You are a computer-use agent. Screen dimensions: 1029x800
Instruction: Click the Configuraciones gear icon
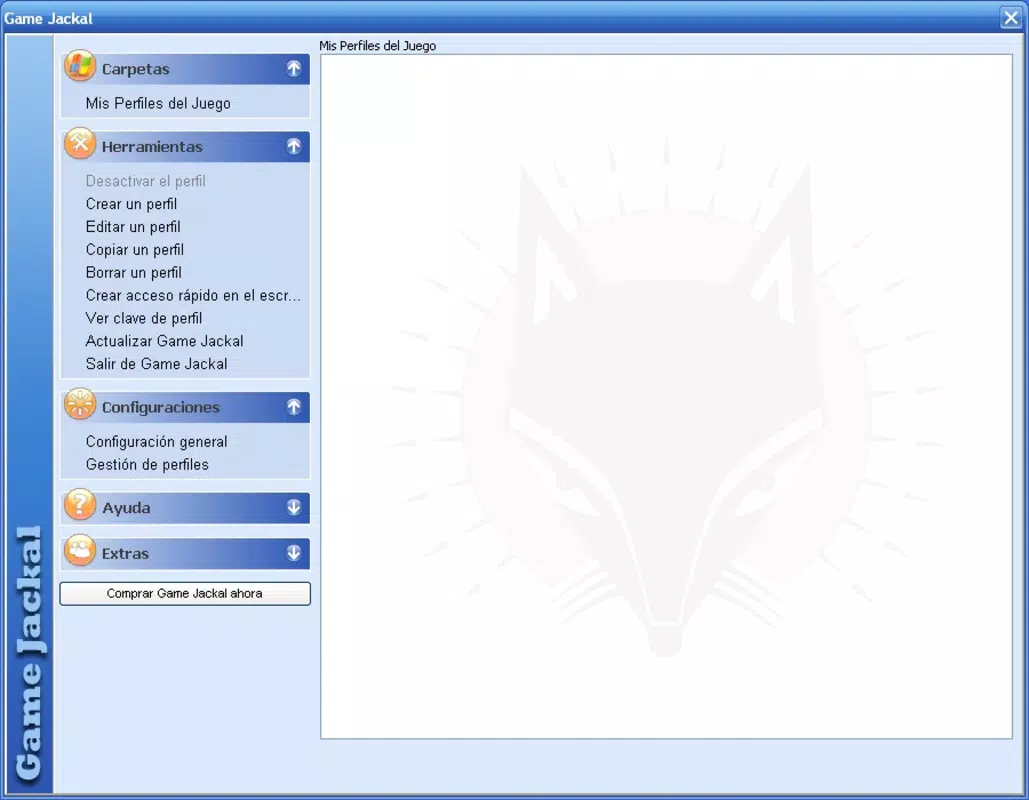point(80,404)
